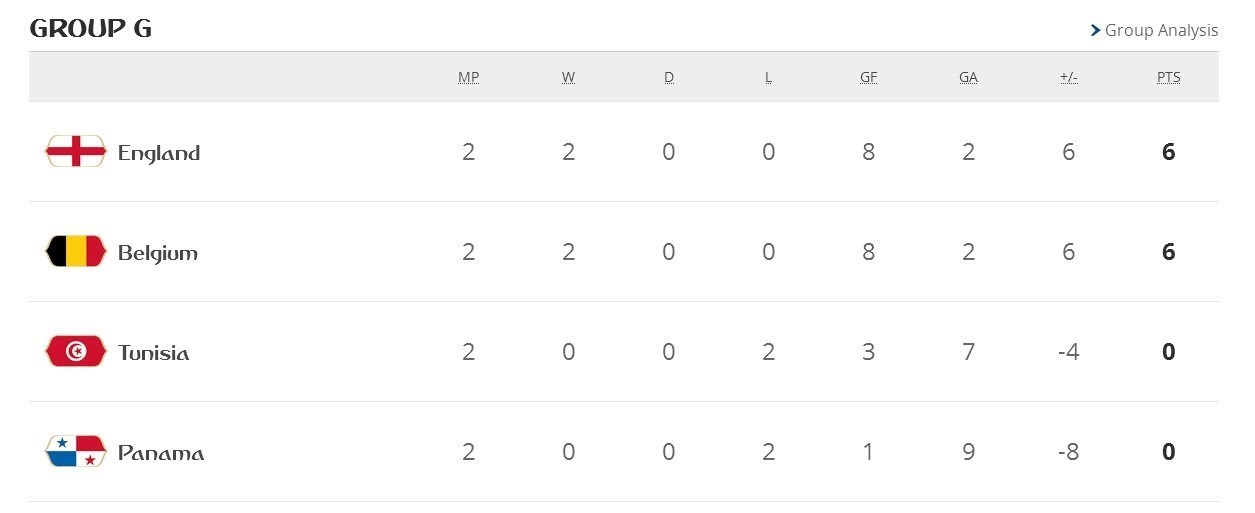Click the MP column header
Image resolution: width=1255 pixels, height=513 pixels.
tap(468, 77)
